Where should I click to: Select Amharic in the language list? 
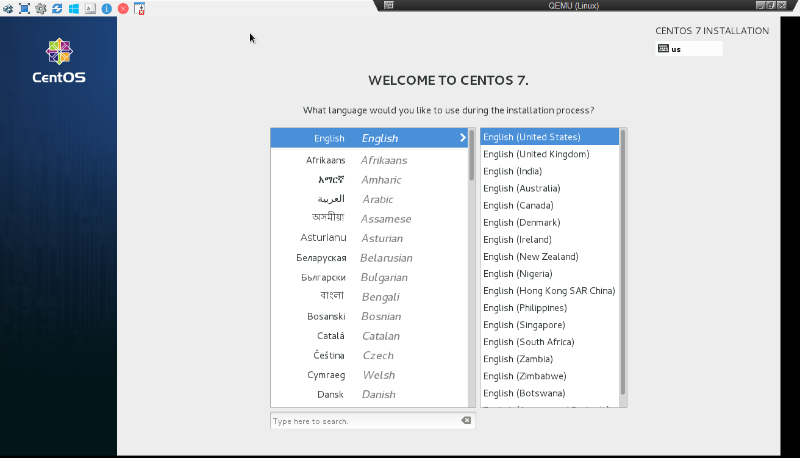pyautogui.click(x=369, y=180)
